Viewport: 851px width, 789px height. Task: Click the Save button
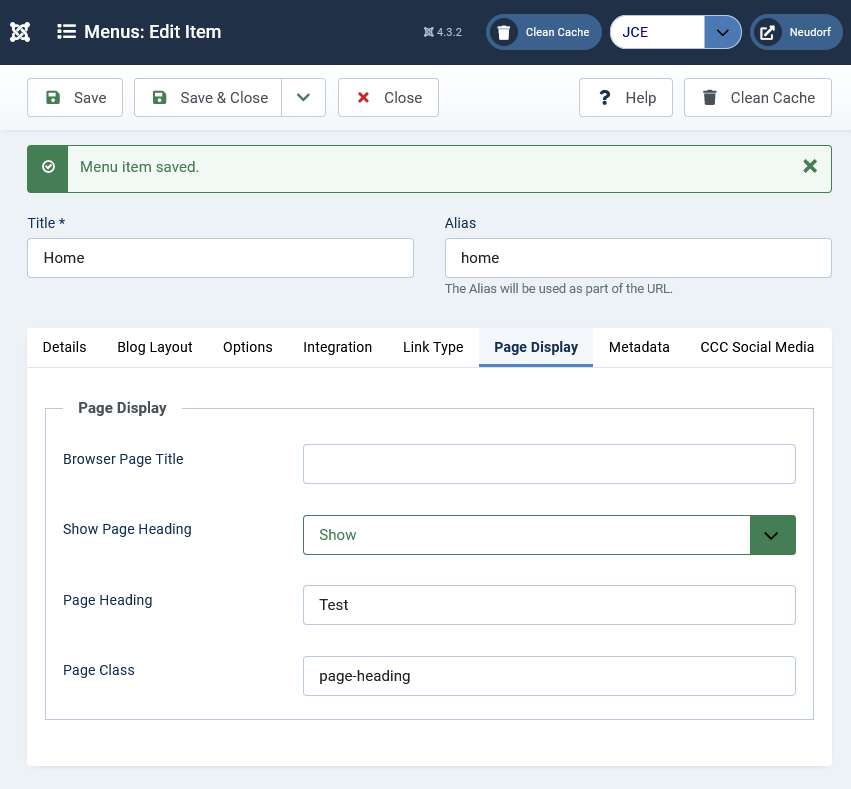[75, 98]
